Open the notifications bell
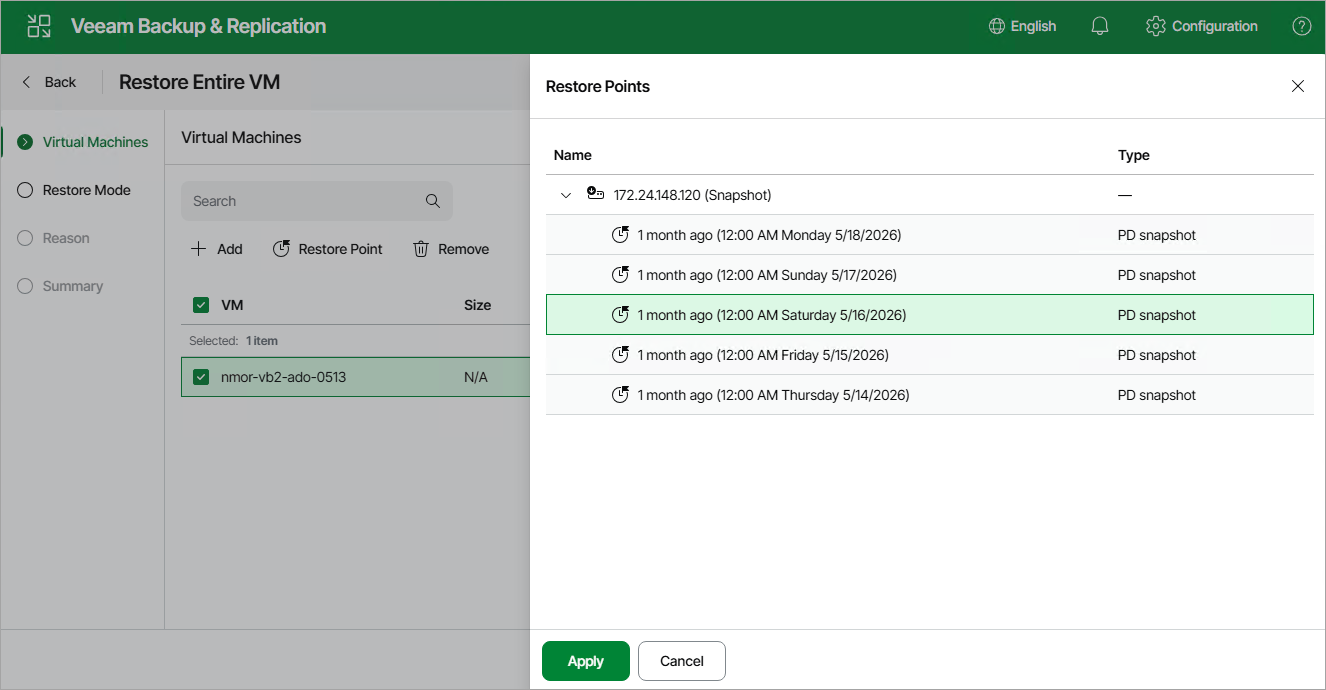 point(1100,26)
